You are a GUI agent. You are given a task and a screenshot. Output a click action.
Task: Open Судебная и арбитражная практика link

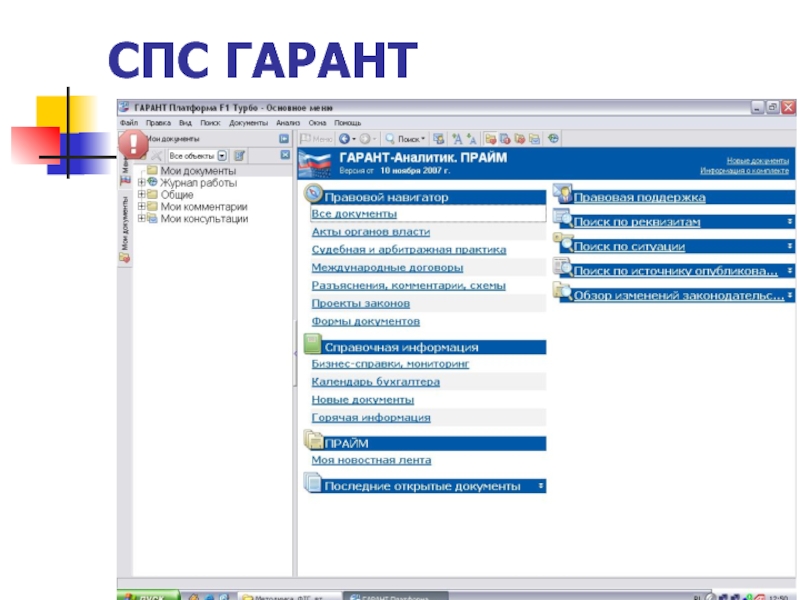click(409, 249)
